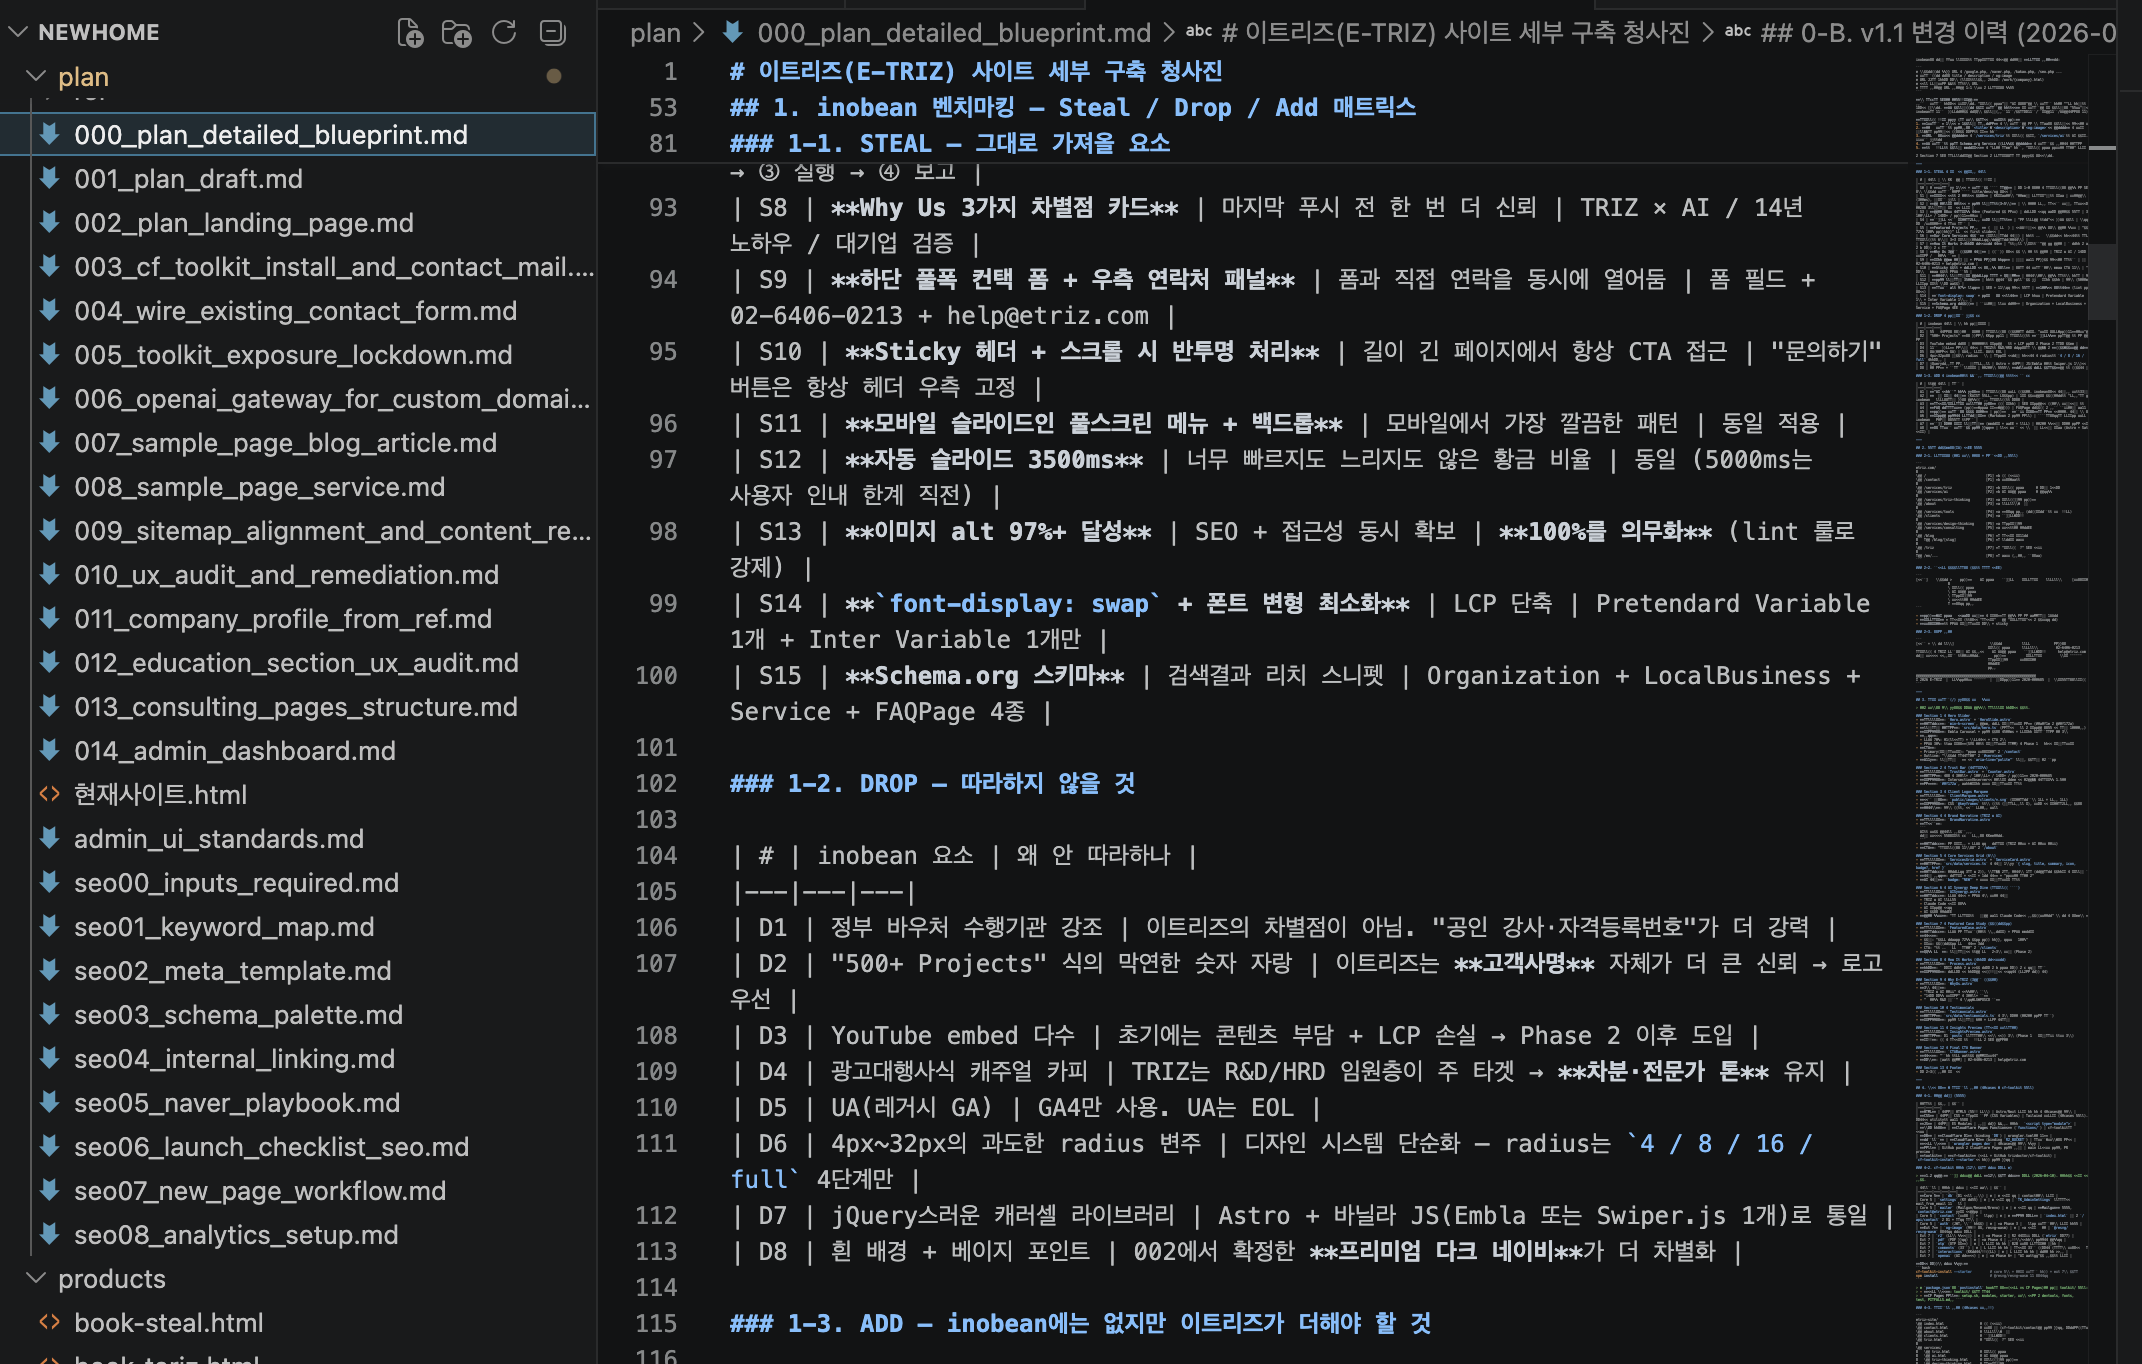Image resolution: width=2142 pixels, height=1364 pixels.
Task: Collapse all folders in Explorer
Action: 552,33
